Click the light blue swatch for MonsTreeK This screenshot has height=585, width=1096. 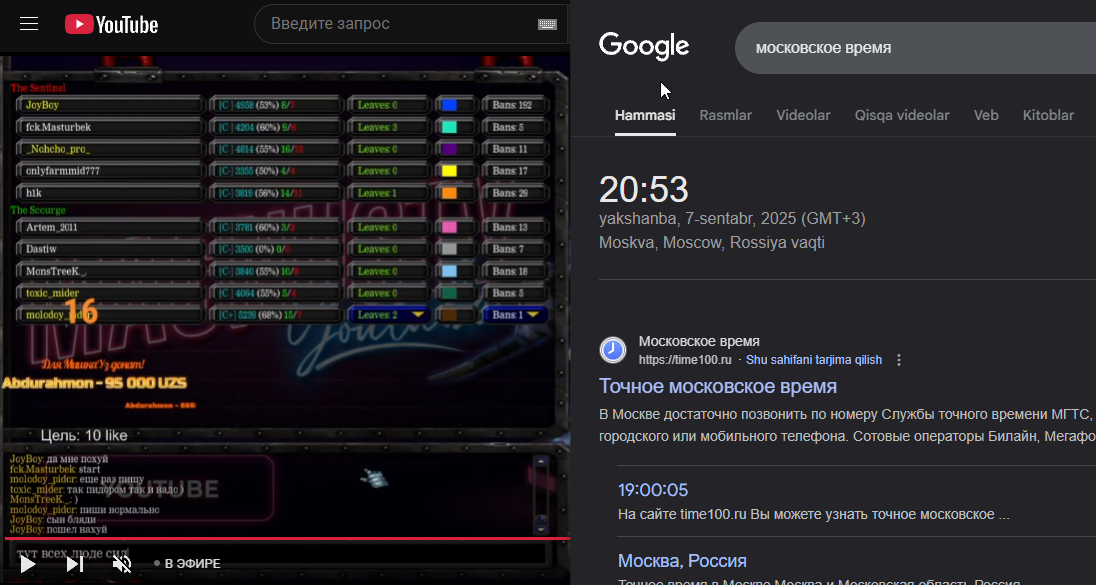449,271
